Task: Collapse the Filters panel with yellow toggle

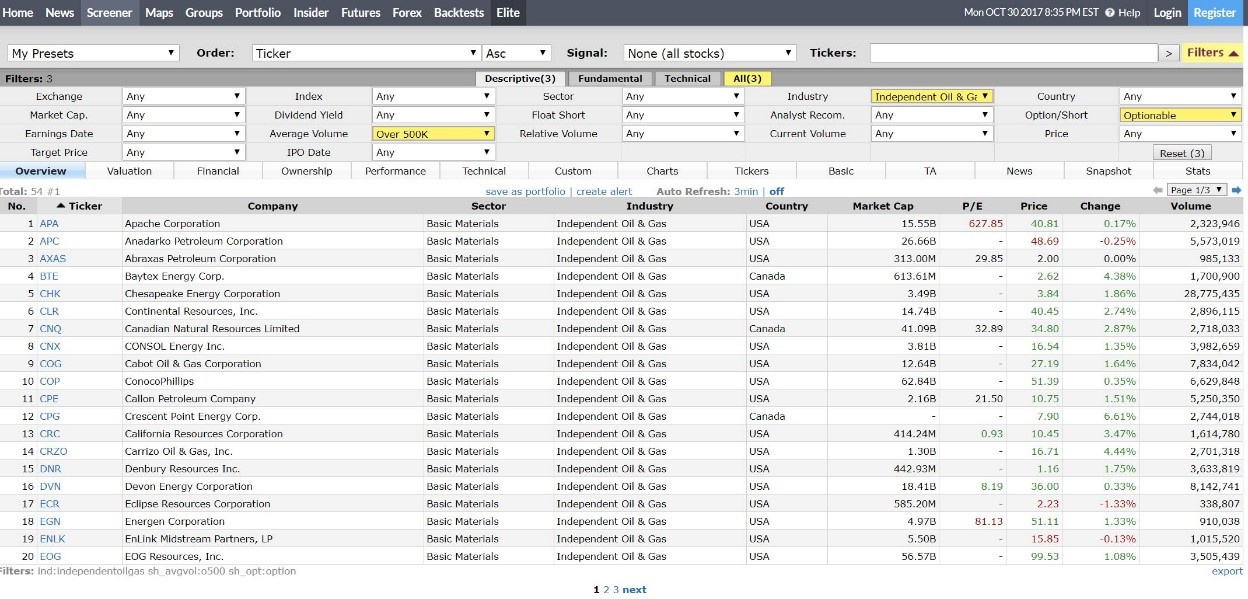Action: point(1212,53)
